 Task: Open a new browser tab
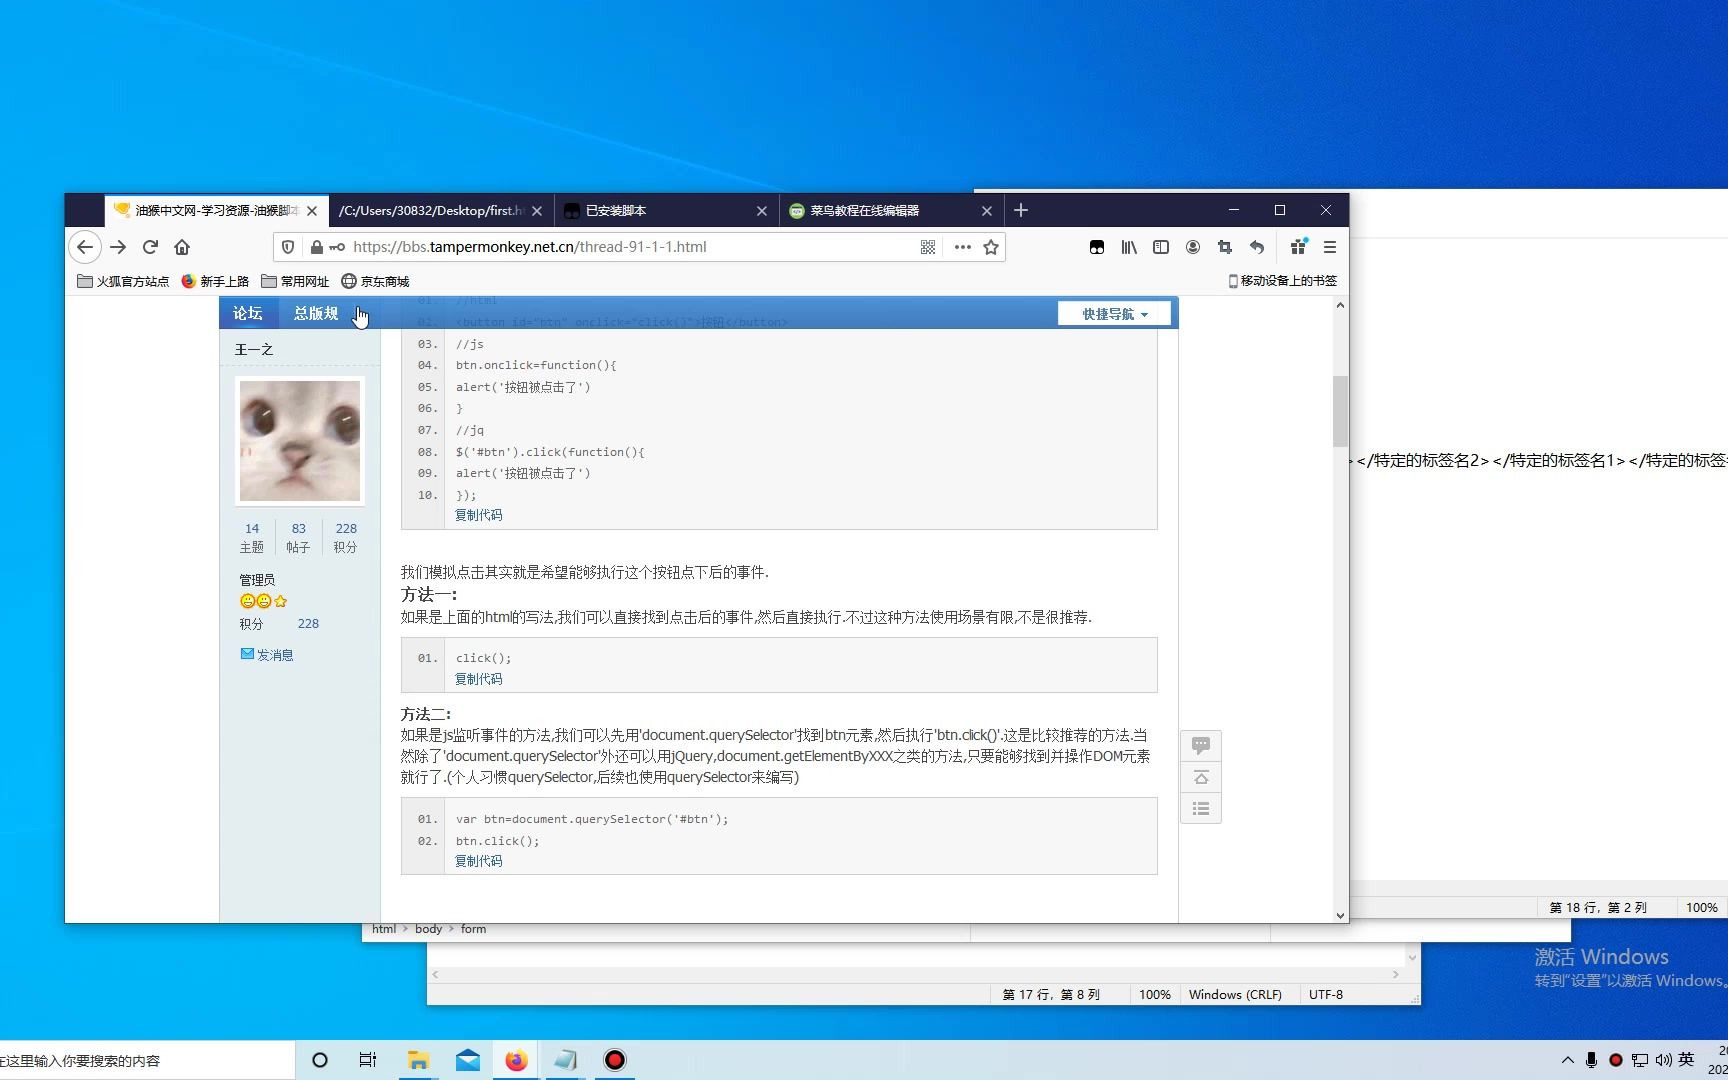(1021, 210)
